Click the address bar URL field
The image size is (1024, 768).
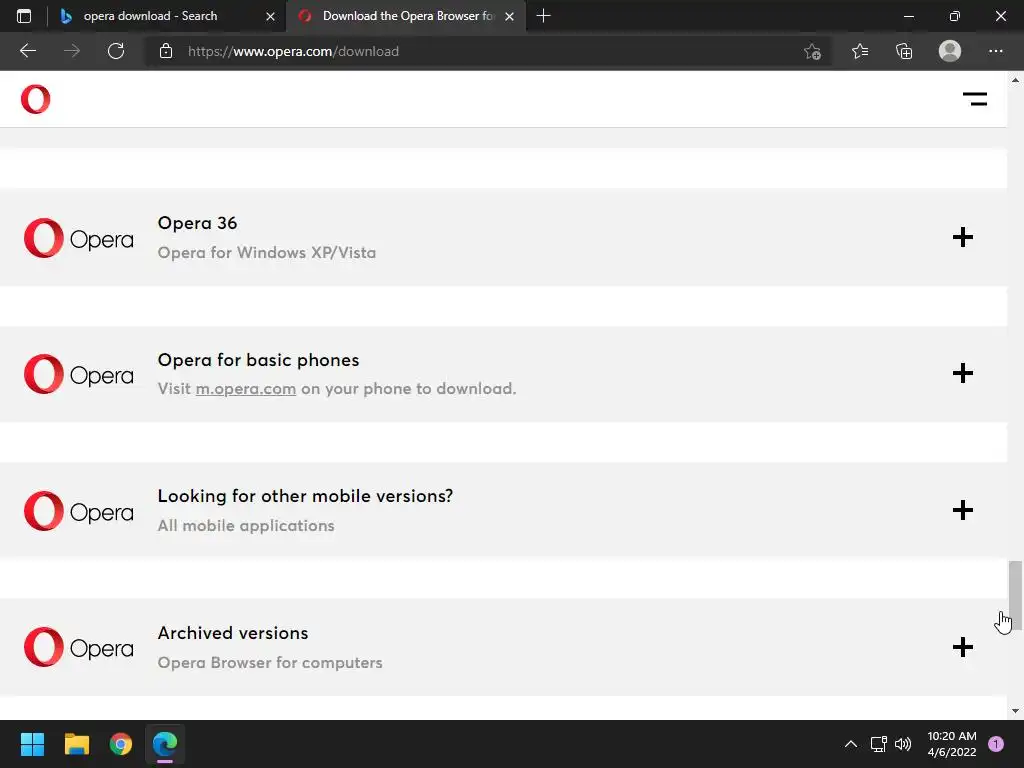pyautogui.click(x=490, y=51)
